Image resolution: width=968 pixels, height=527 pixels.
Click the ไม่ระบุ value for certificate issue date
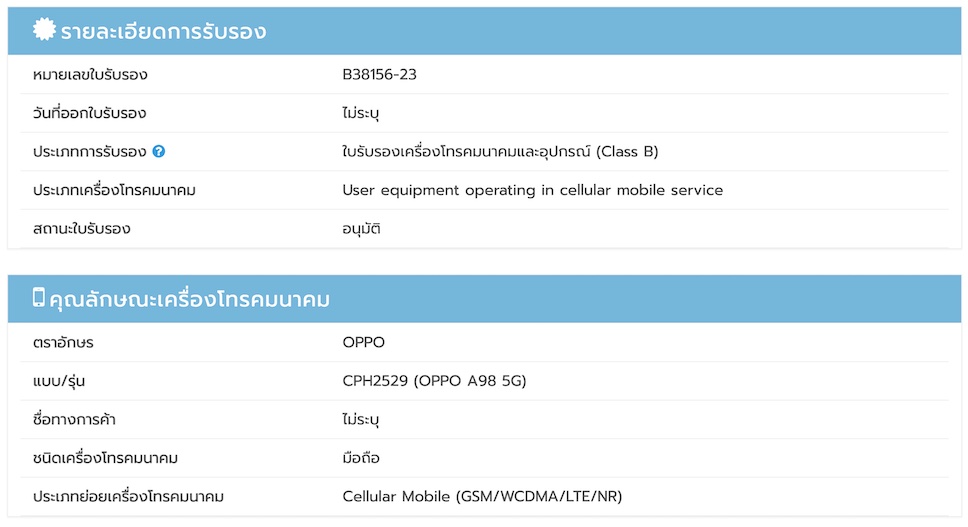[x=361, y=113]
